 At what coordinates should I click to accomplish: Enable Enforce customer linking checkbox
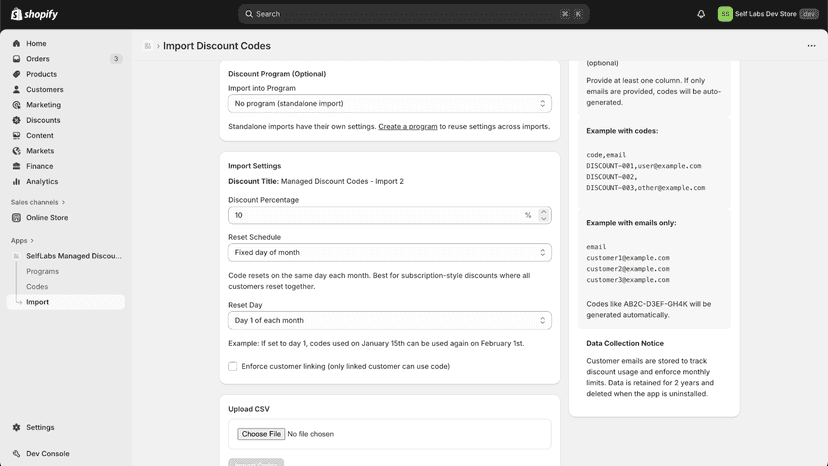(232, 366)
